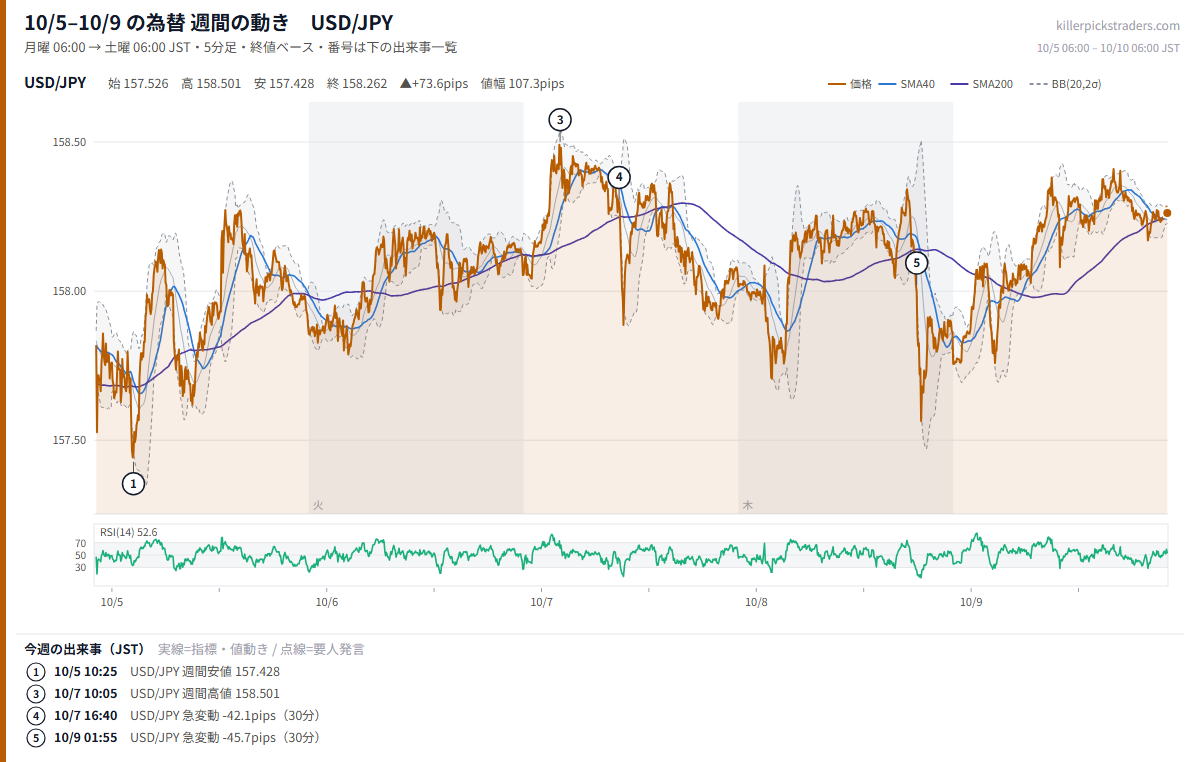This screenshot has width=1200, height=762.
Task: Click the circled 4 icon in event list
Action: coord(36,716)
